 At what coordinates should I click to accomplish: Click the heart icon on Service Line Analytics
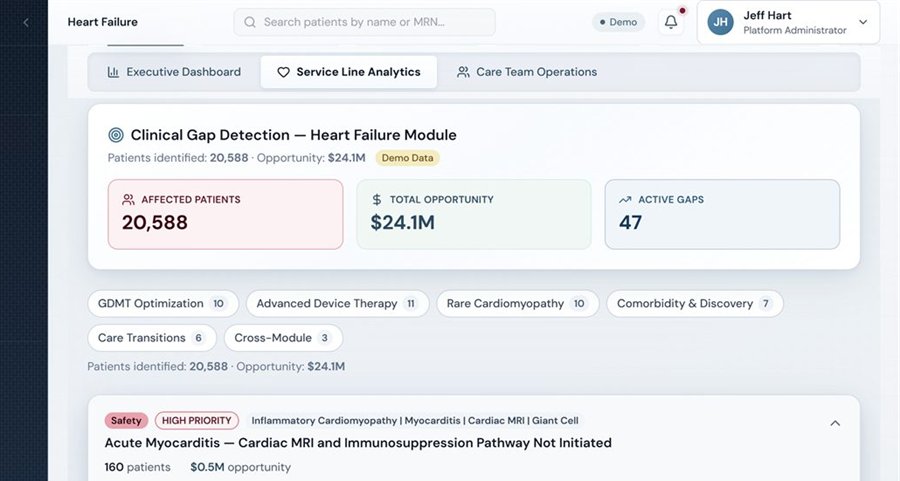283,72
